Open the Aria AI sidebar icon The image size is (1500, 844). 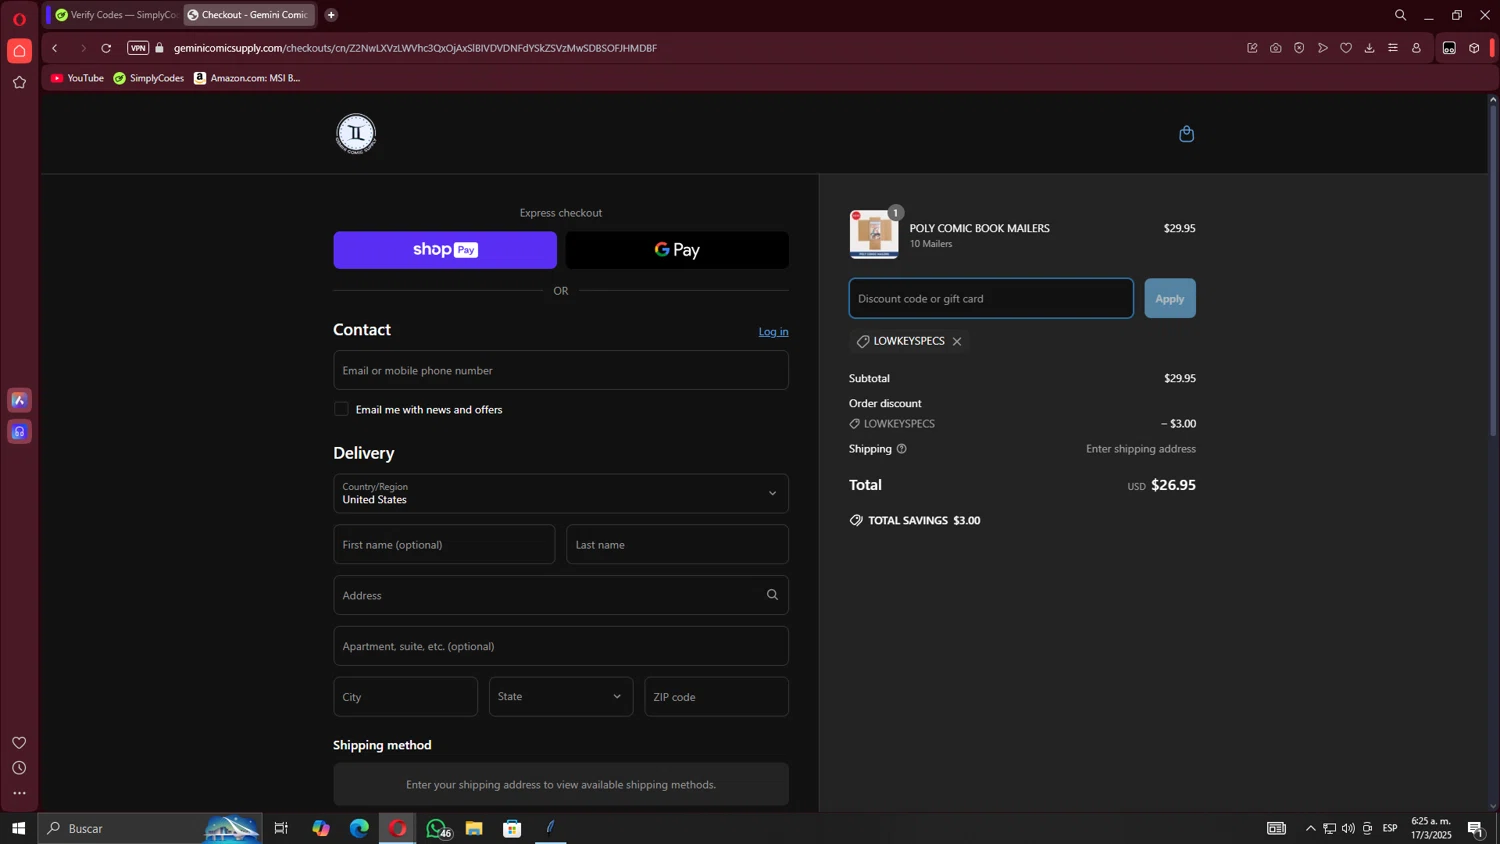[19, 400]
